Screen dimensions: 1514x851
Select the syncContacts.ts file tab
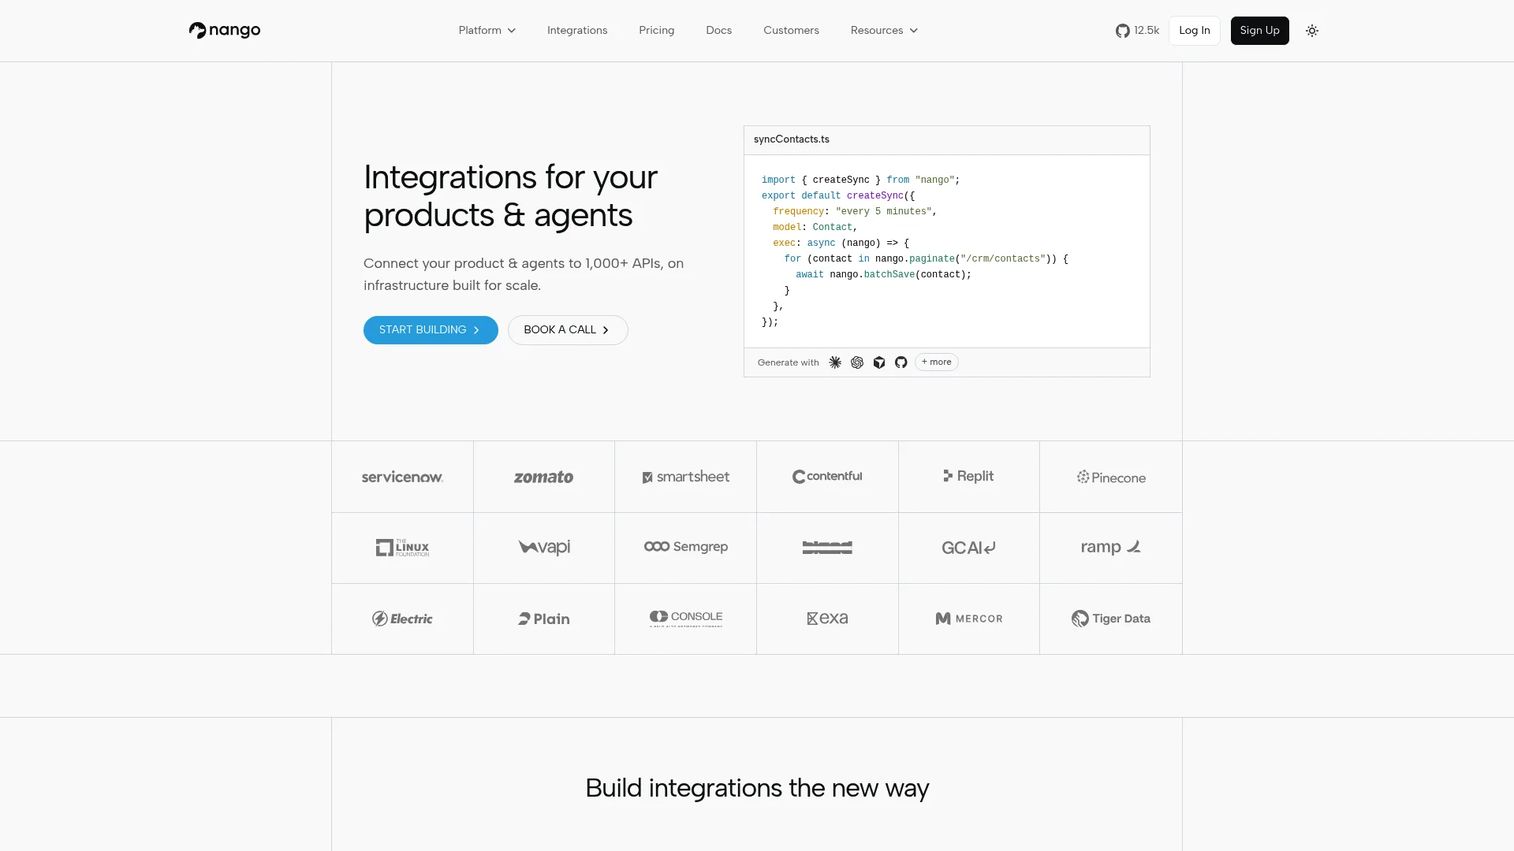tap(791, 139)
